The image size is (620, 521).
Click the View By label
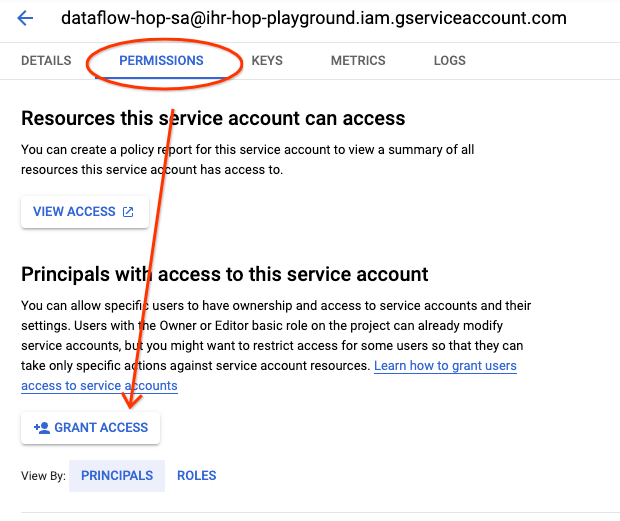42,476
